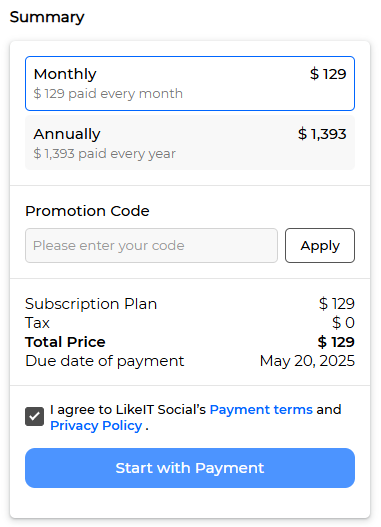Open the Payment terms link

coord(261,409)
